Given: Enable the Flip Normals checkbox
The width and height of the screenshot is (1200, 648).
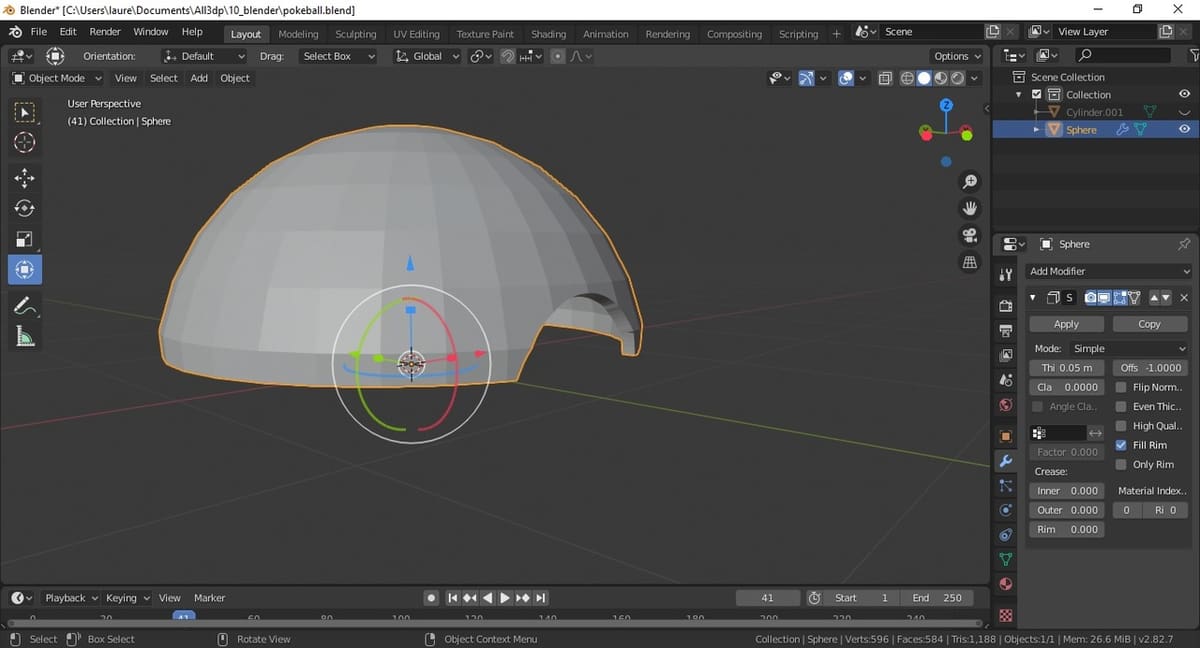Looking at the screenshot, I should point(1121,387).
